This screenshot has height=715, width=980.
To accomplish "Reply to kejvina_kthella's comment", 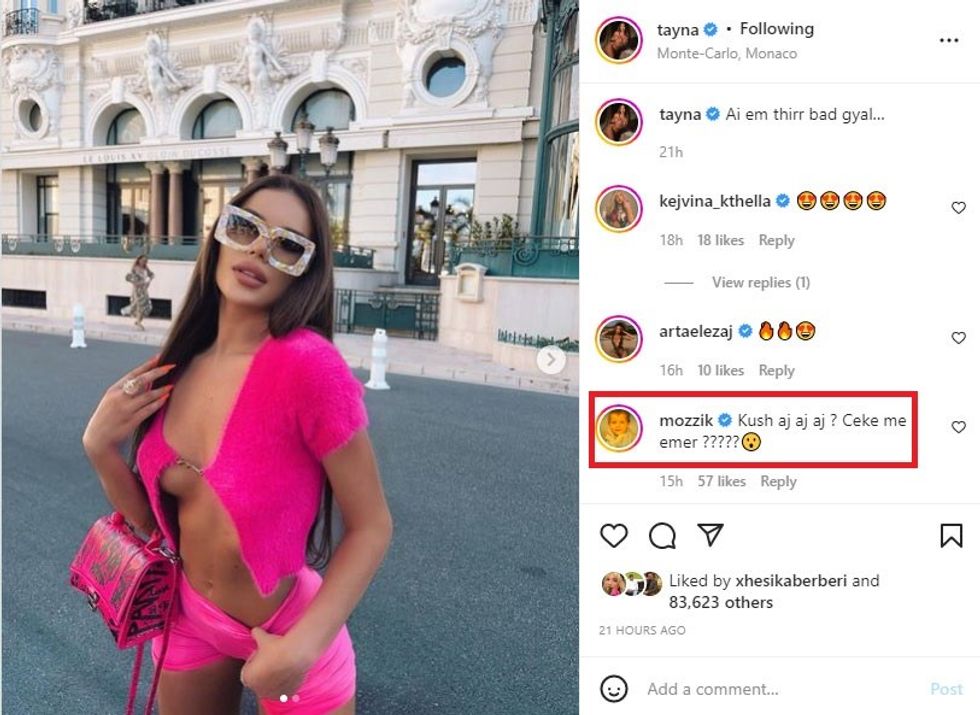I will point(776,241).
